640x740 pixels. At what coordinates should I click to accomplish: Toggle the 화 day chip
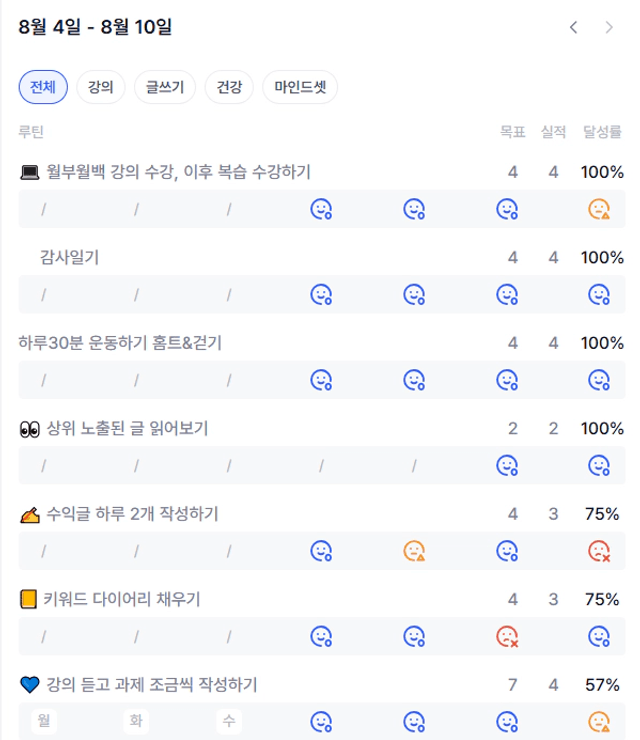136,720
